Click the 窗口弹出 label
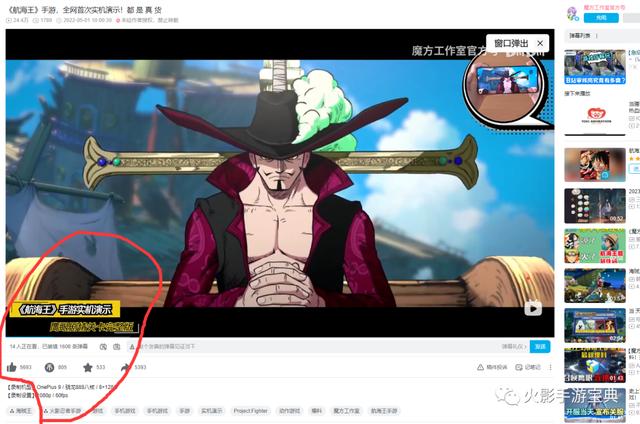 pos(511,43)
